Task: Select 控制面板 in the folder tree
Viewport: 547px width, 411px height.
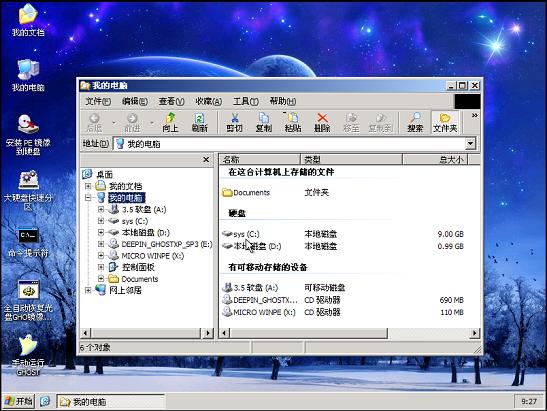Action: coord(138,267)
